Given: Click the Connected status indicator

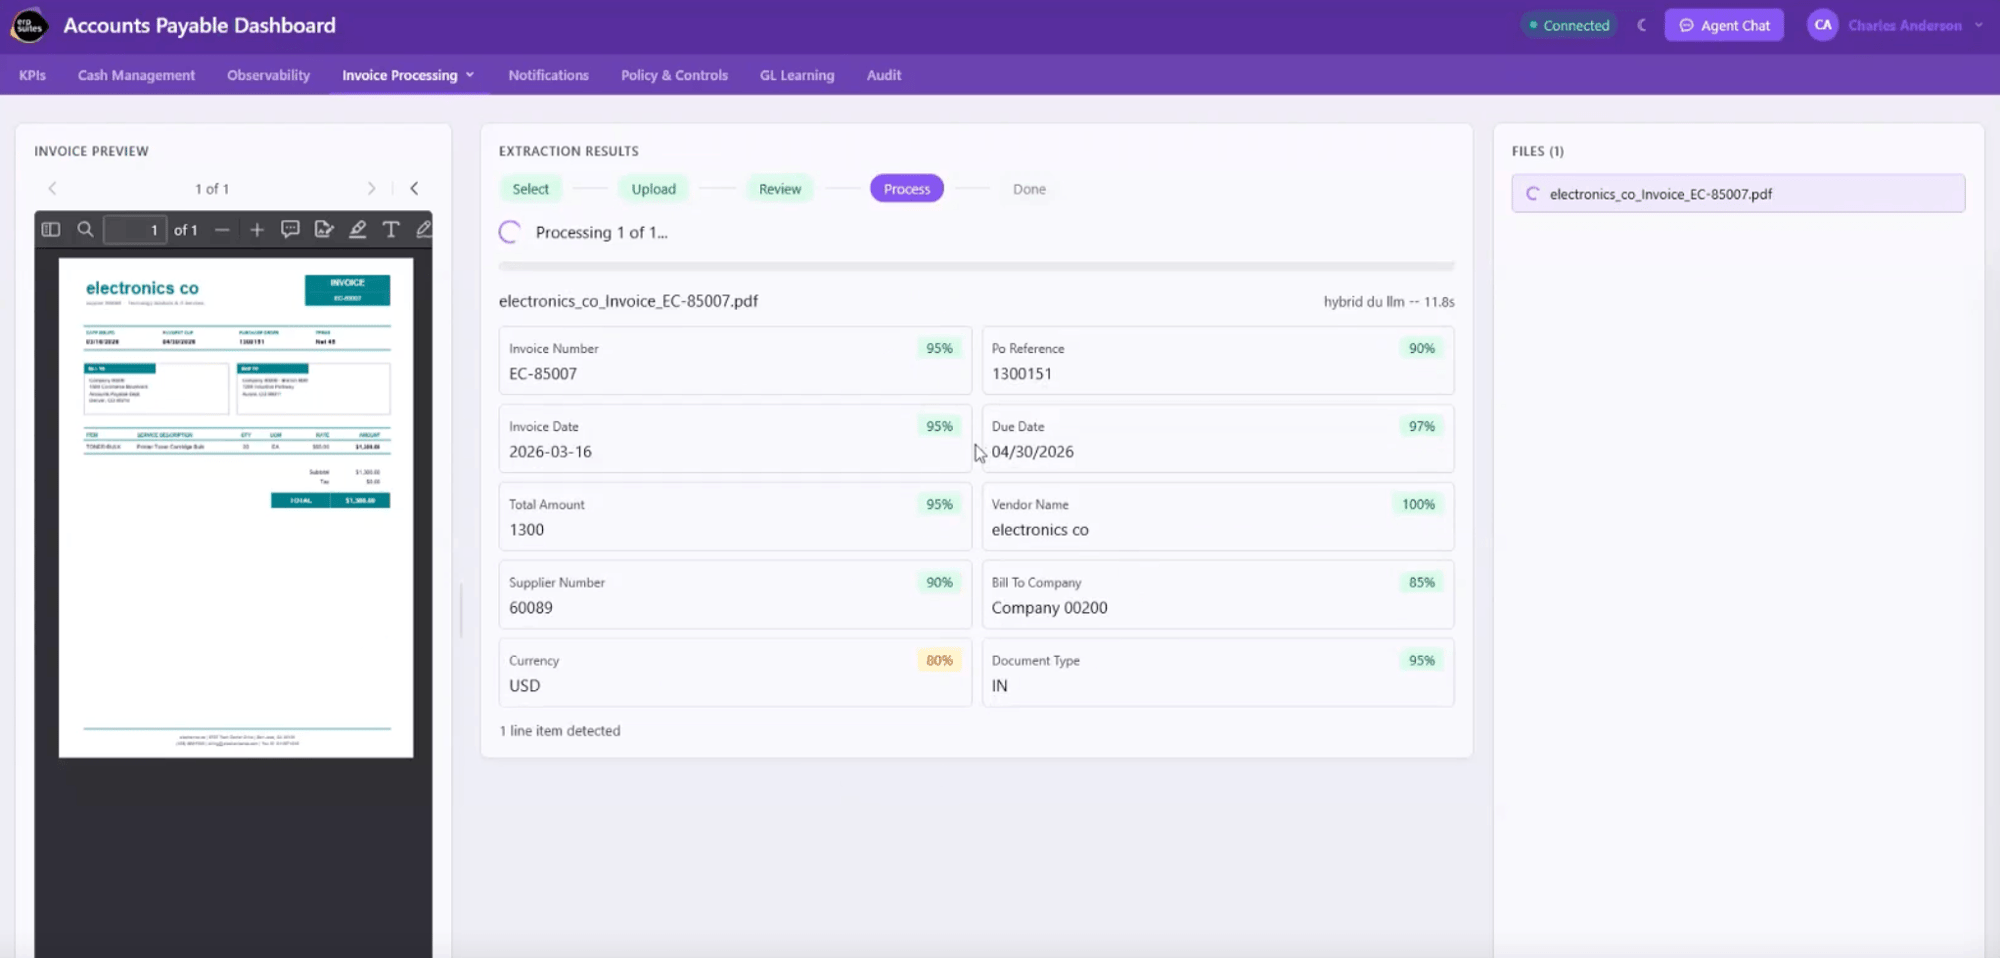Looking at the screenshot, I should click(x=1569, y=25).
